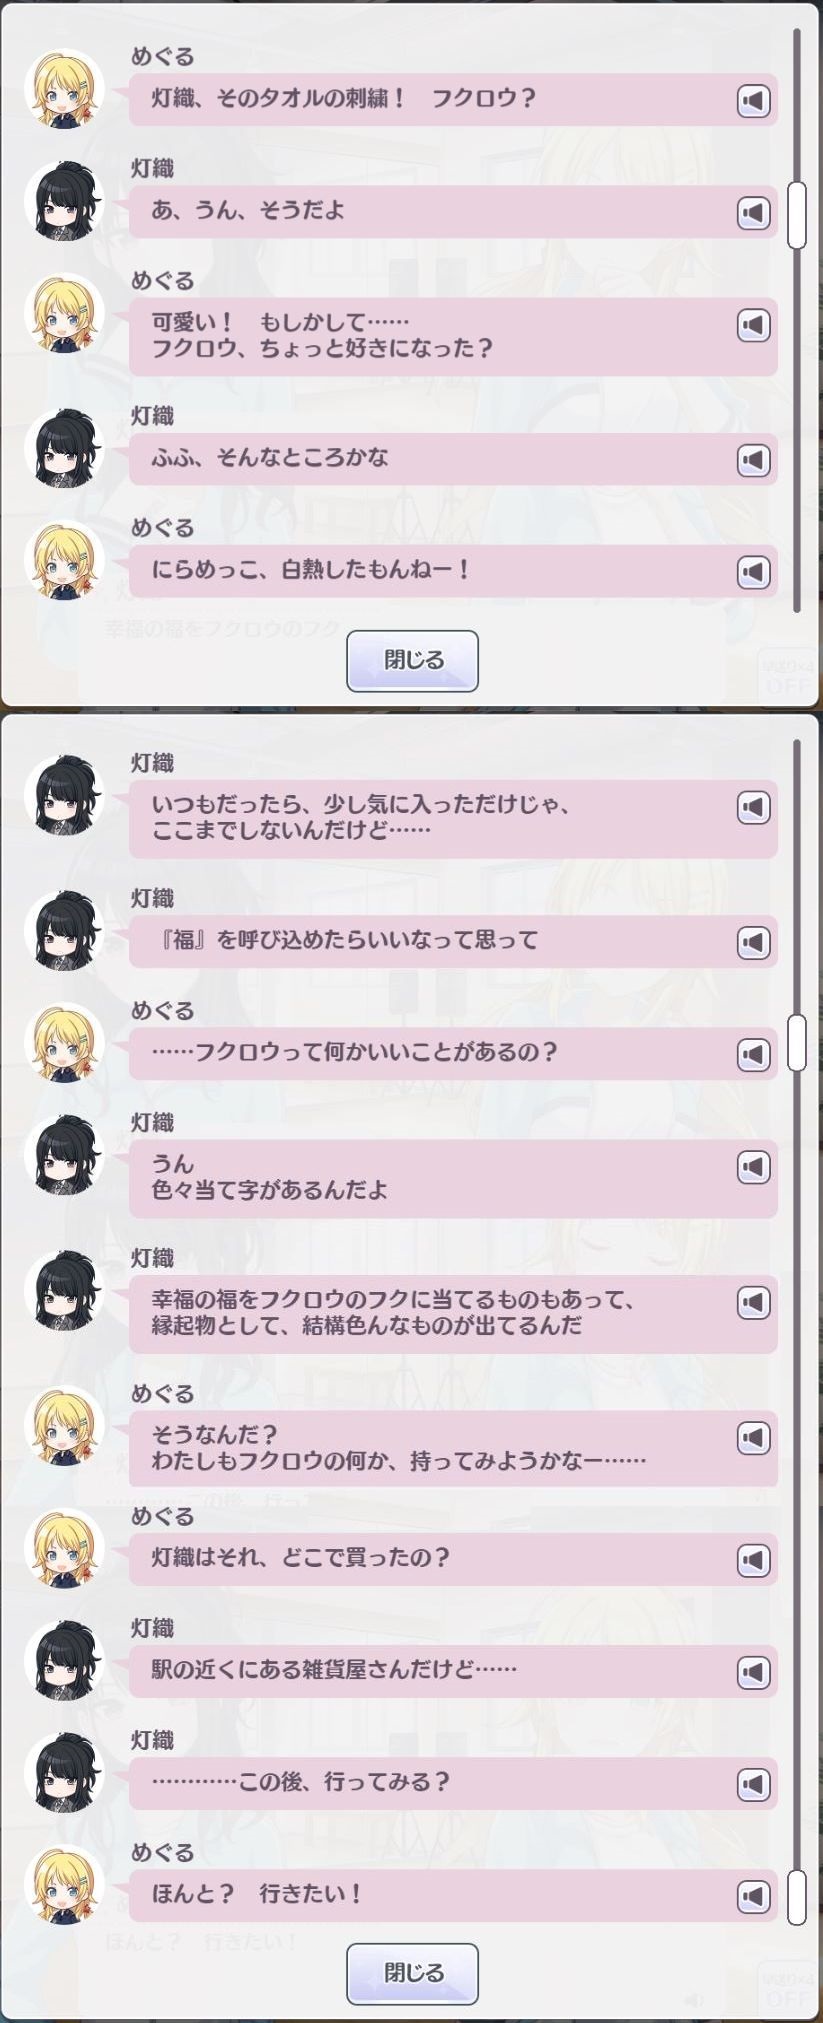
Task: Toggle the OFF switch behind lower log
Action: coord(786,1990)
